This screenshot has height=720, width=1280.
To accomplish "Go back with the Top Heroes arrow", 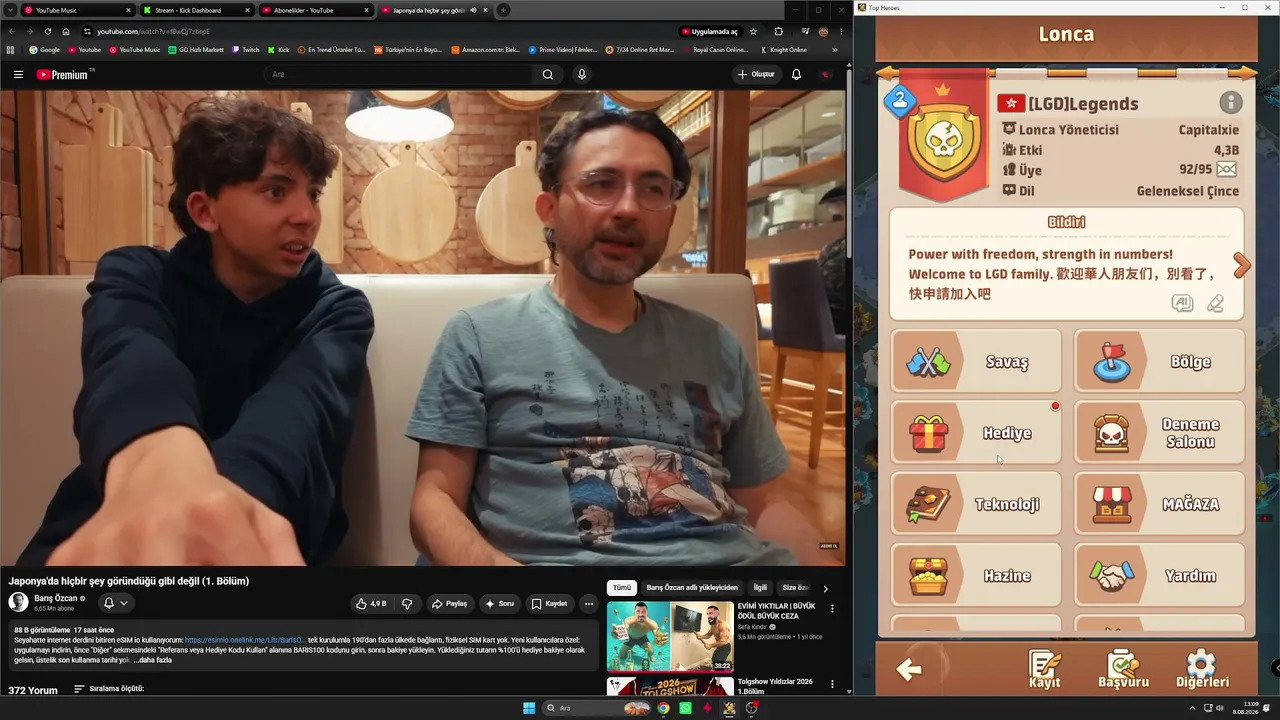I will pyautogui.click(x=909, y=670).
